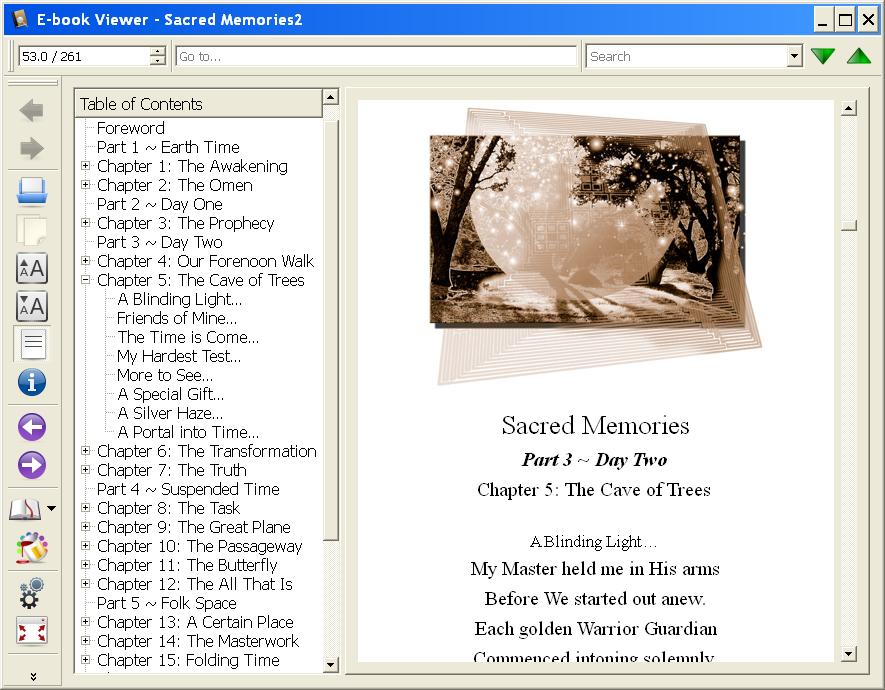
Task: Open Chapter 15: Folding Time
Action: click(188, 660)
